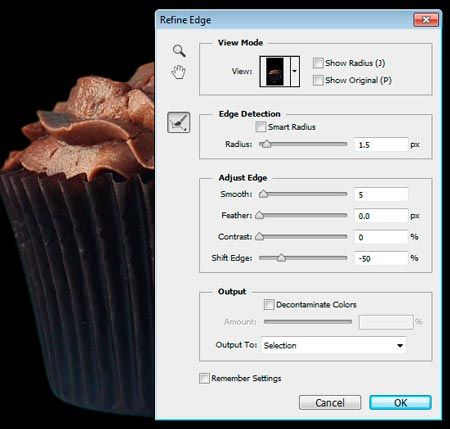The image size is (450, 429).
Task: Activate the Refine Radius brush tool
Action: pyautogui.click(x=179, y=122)
